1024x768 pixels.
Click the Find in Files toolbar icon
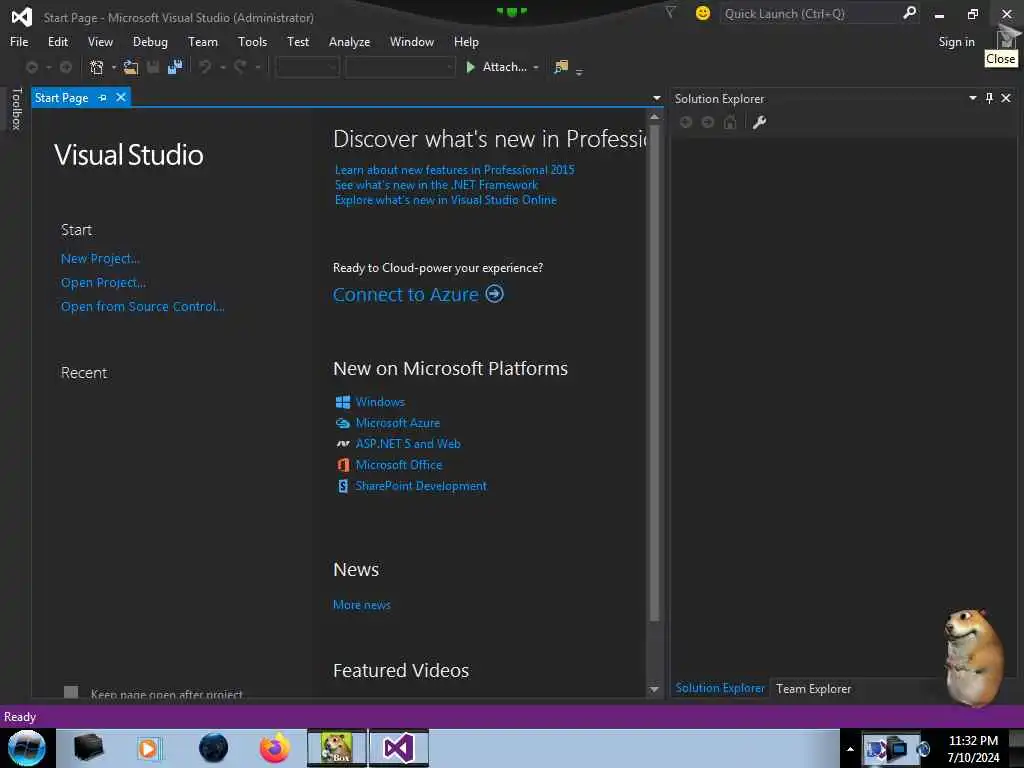click(x=561, y=67)
